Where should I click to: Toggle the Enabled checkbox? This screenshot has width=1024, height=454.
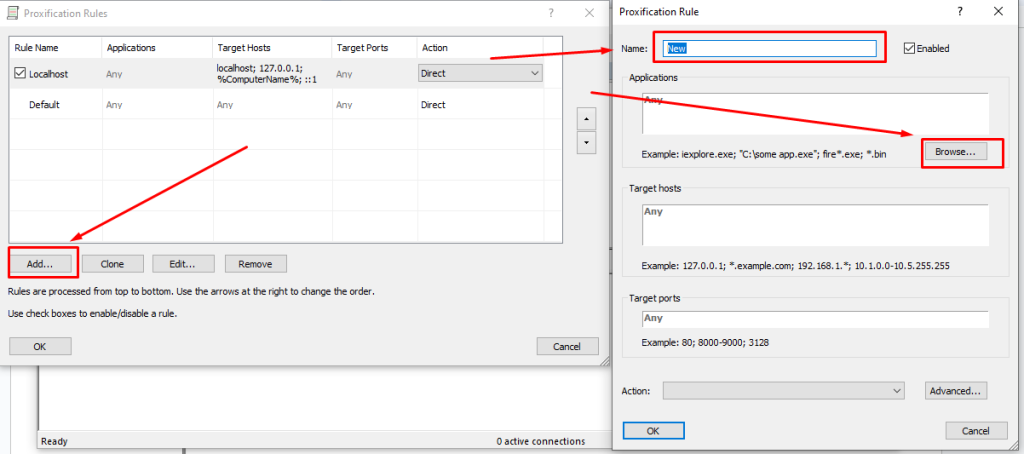point(908,48)
